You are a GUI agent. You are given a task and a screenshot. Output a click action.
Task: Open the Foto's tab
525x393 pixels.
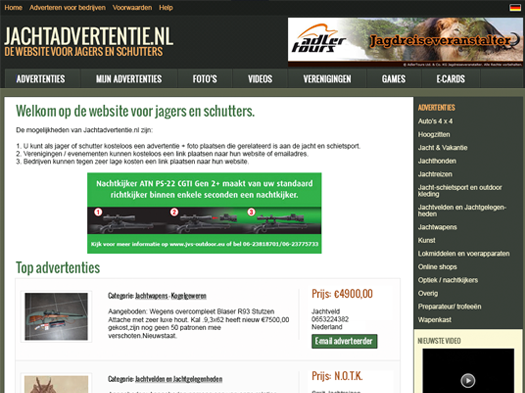(205, 79)
